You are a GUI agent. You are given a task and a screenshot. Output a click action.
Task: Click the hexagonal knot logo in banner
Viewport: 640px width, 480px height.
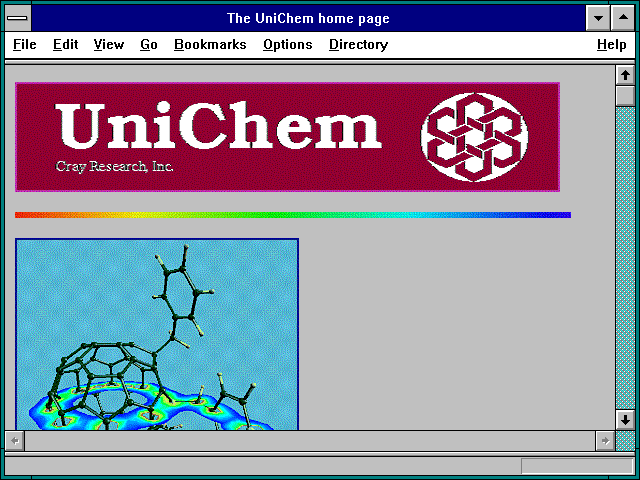click(x=474, y=137)
